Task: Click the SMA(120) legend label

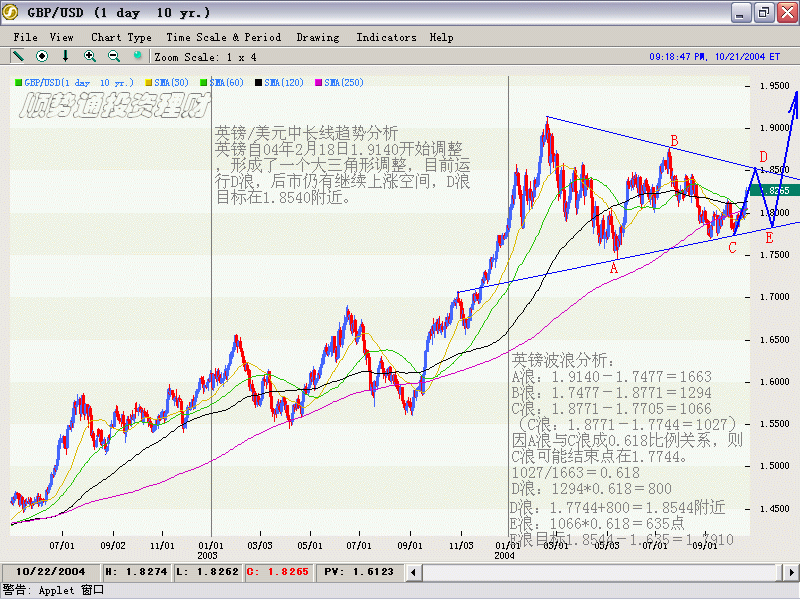Action: click(x=285, y=82)
